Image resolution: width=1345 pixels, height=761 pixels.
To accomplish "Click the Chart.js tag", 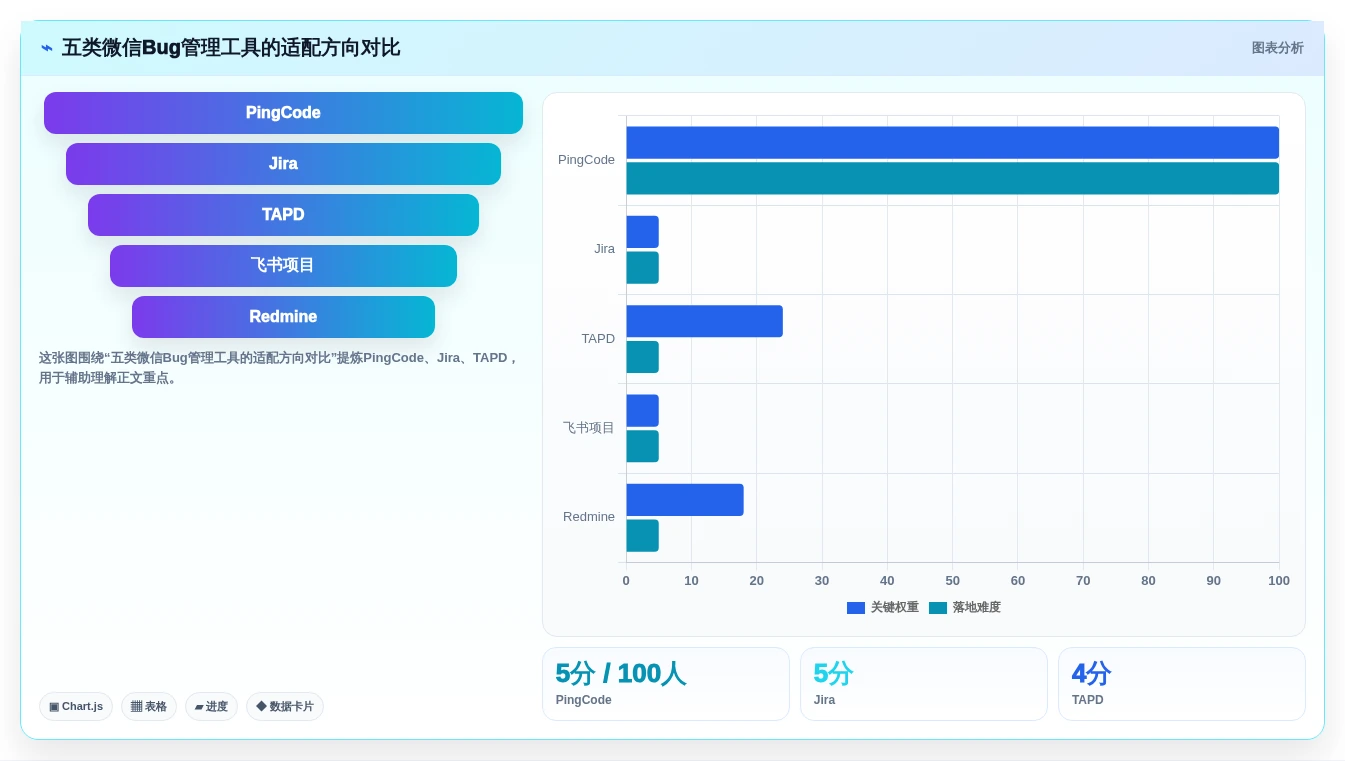I will 76,707.
